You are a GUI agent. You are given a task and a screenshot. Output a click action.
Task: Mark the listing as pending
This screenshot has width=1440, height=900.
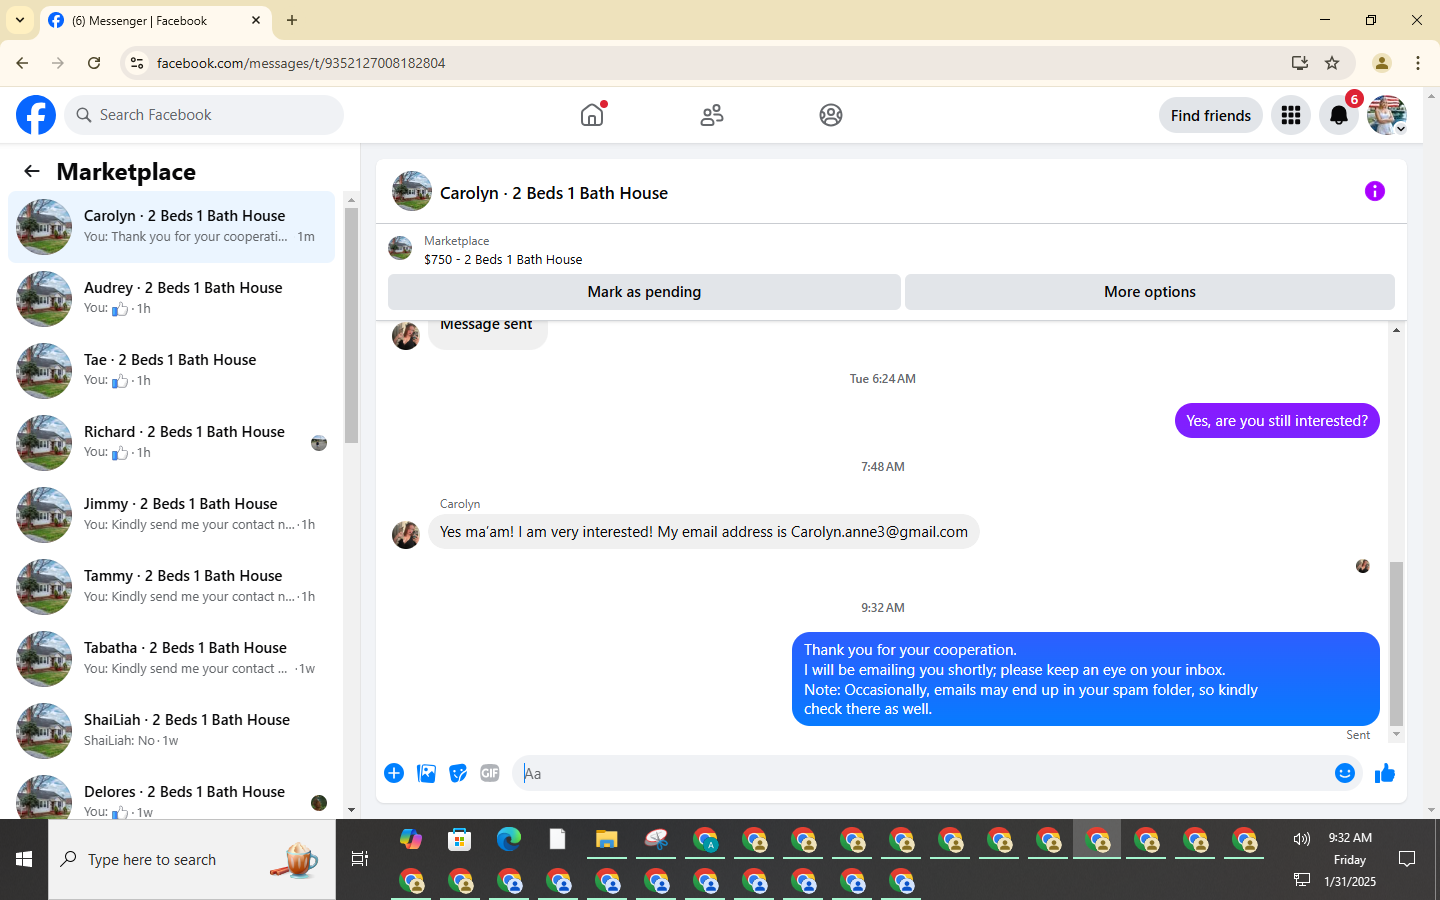(x=644, y=292)
